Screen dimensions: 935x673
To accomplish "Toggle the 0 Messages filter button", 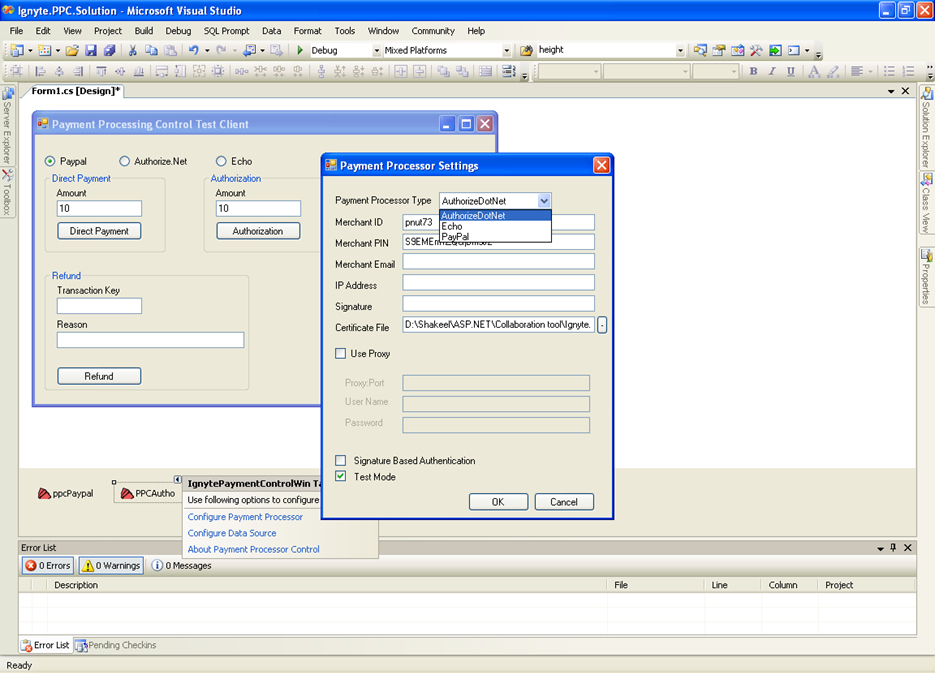I will (x=181, y=565).
